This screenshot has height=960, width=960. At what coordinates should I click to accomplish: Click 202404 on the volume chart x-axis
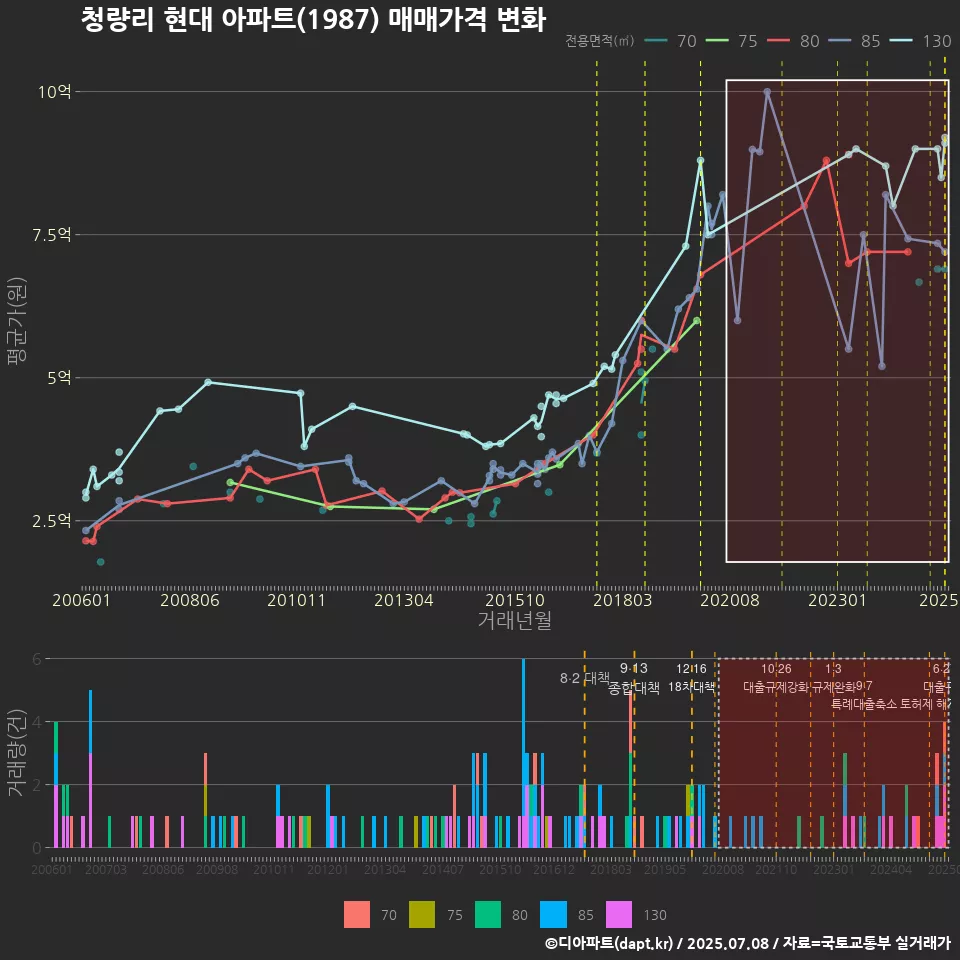(891, 869)
